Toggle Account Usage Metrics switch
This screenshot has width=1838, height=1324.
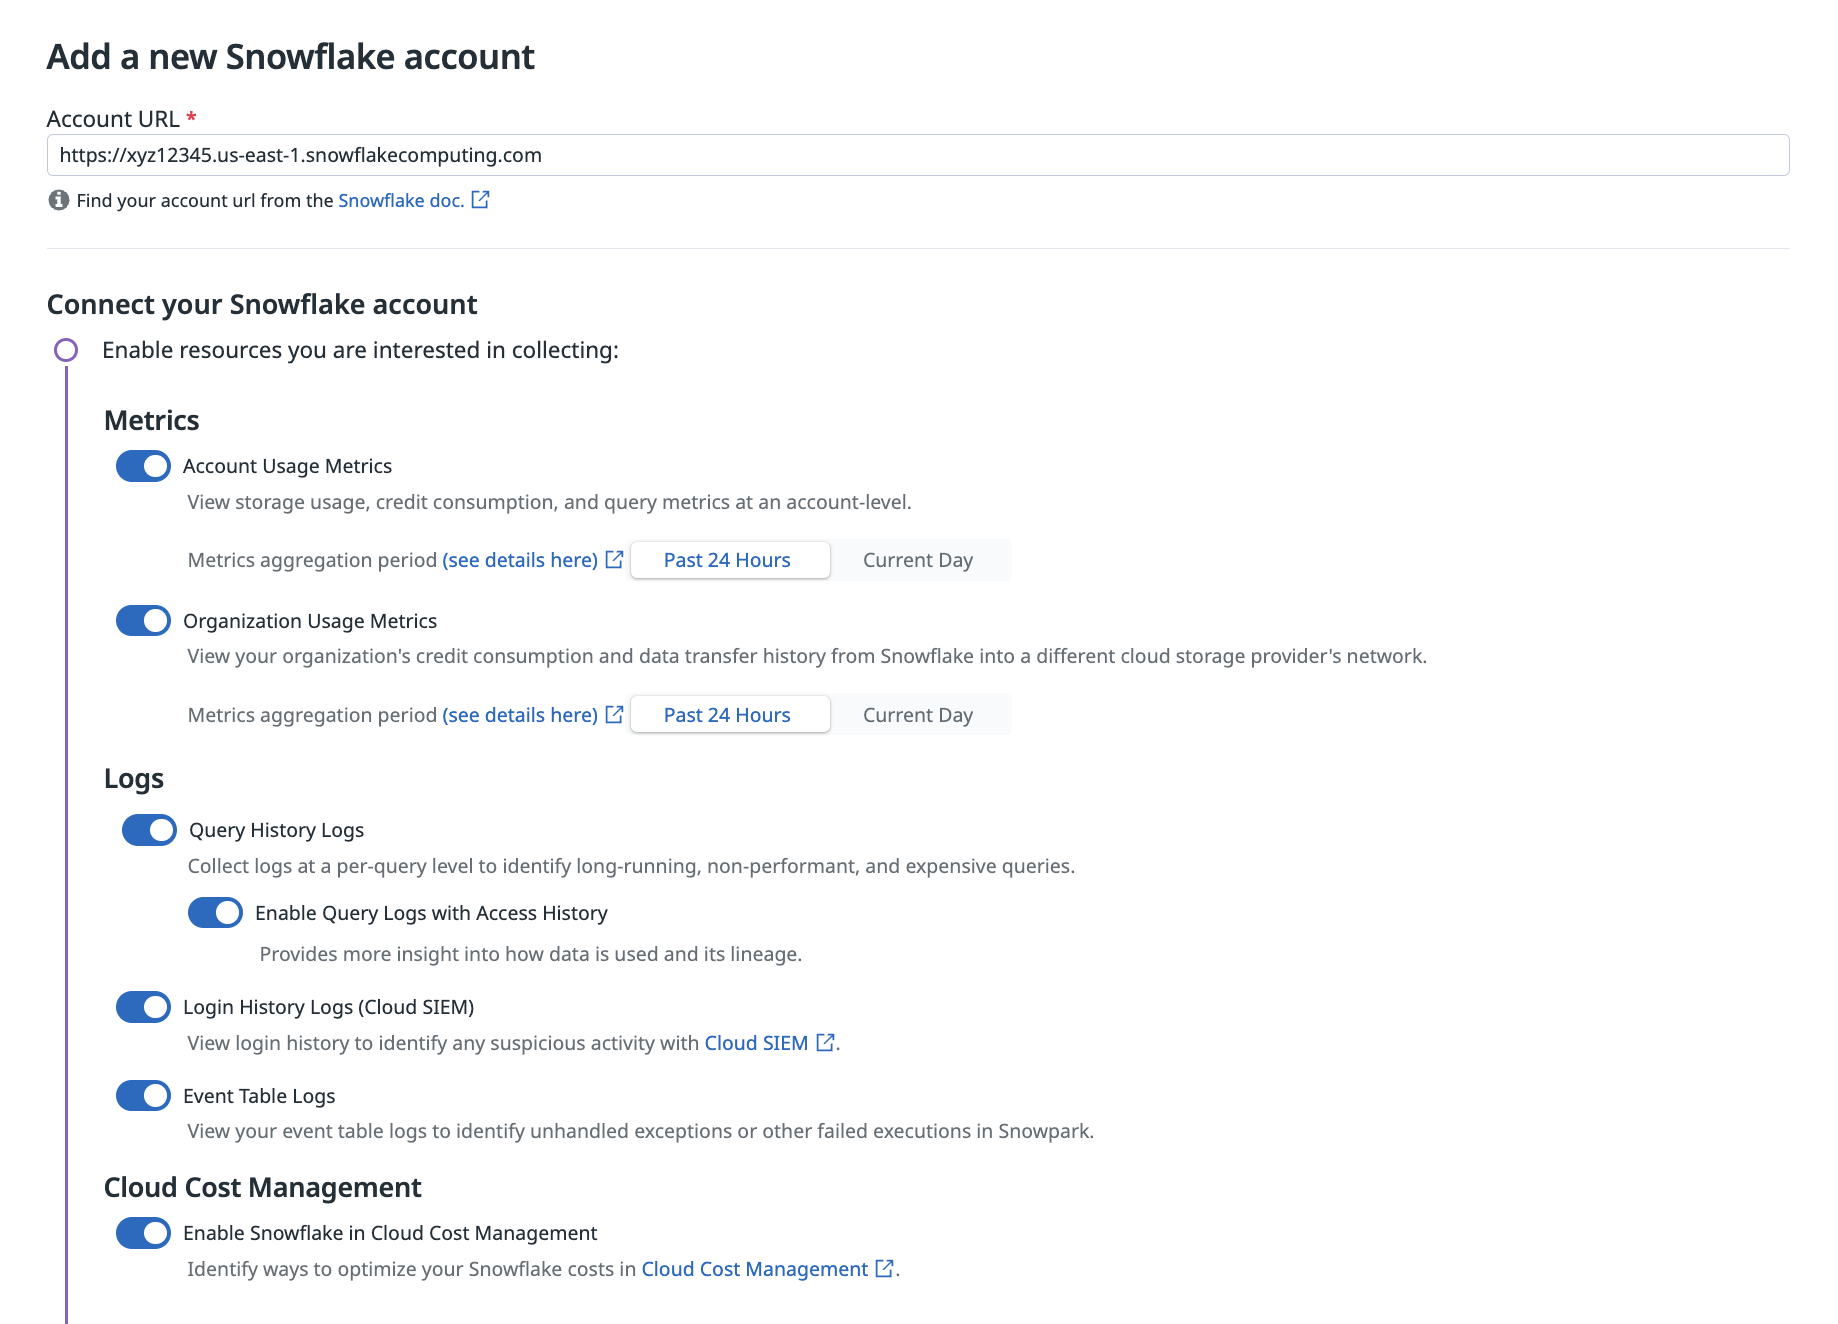point(143,466)
